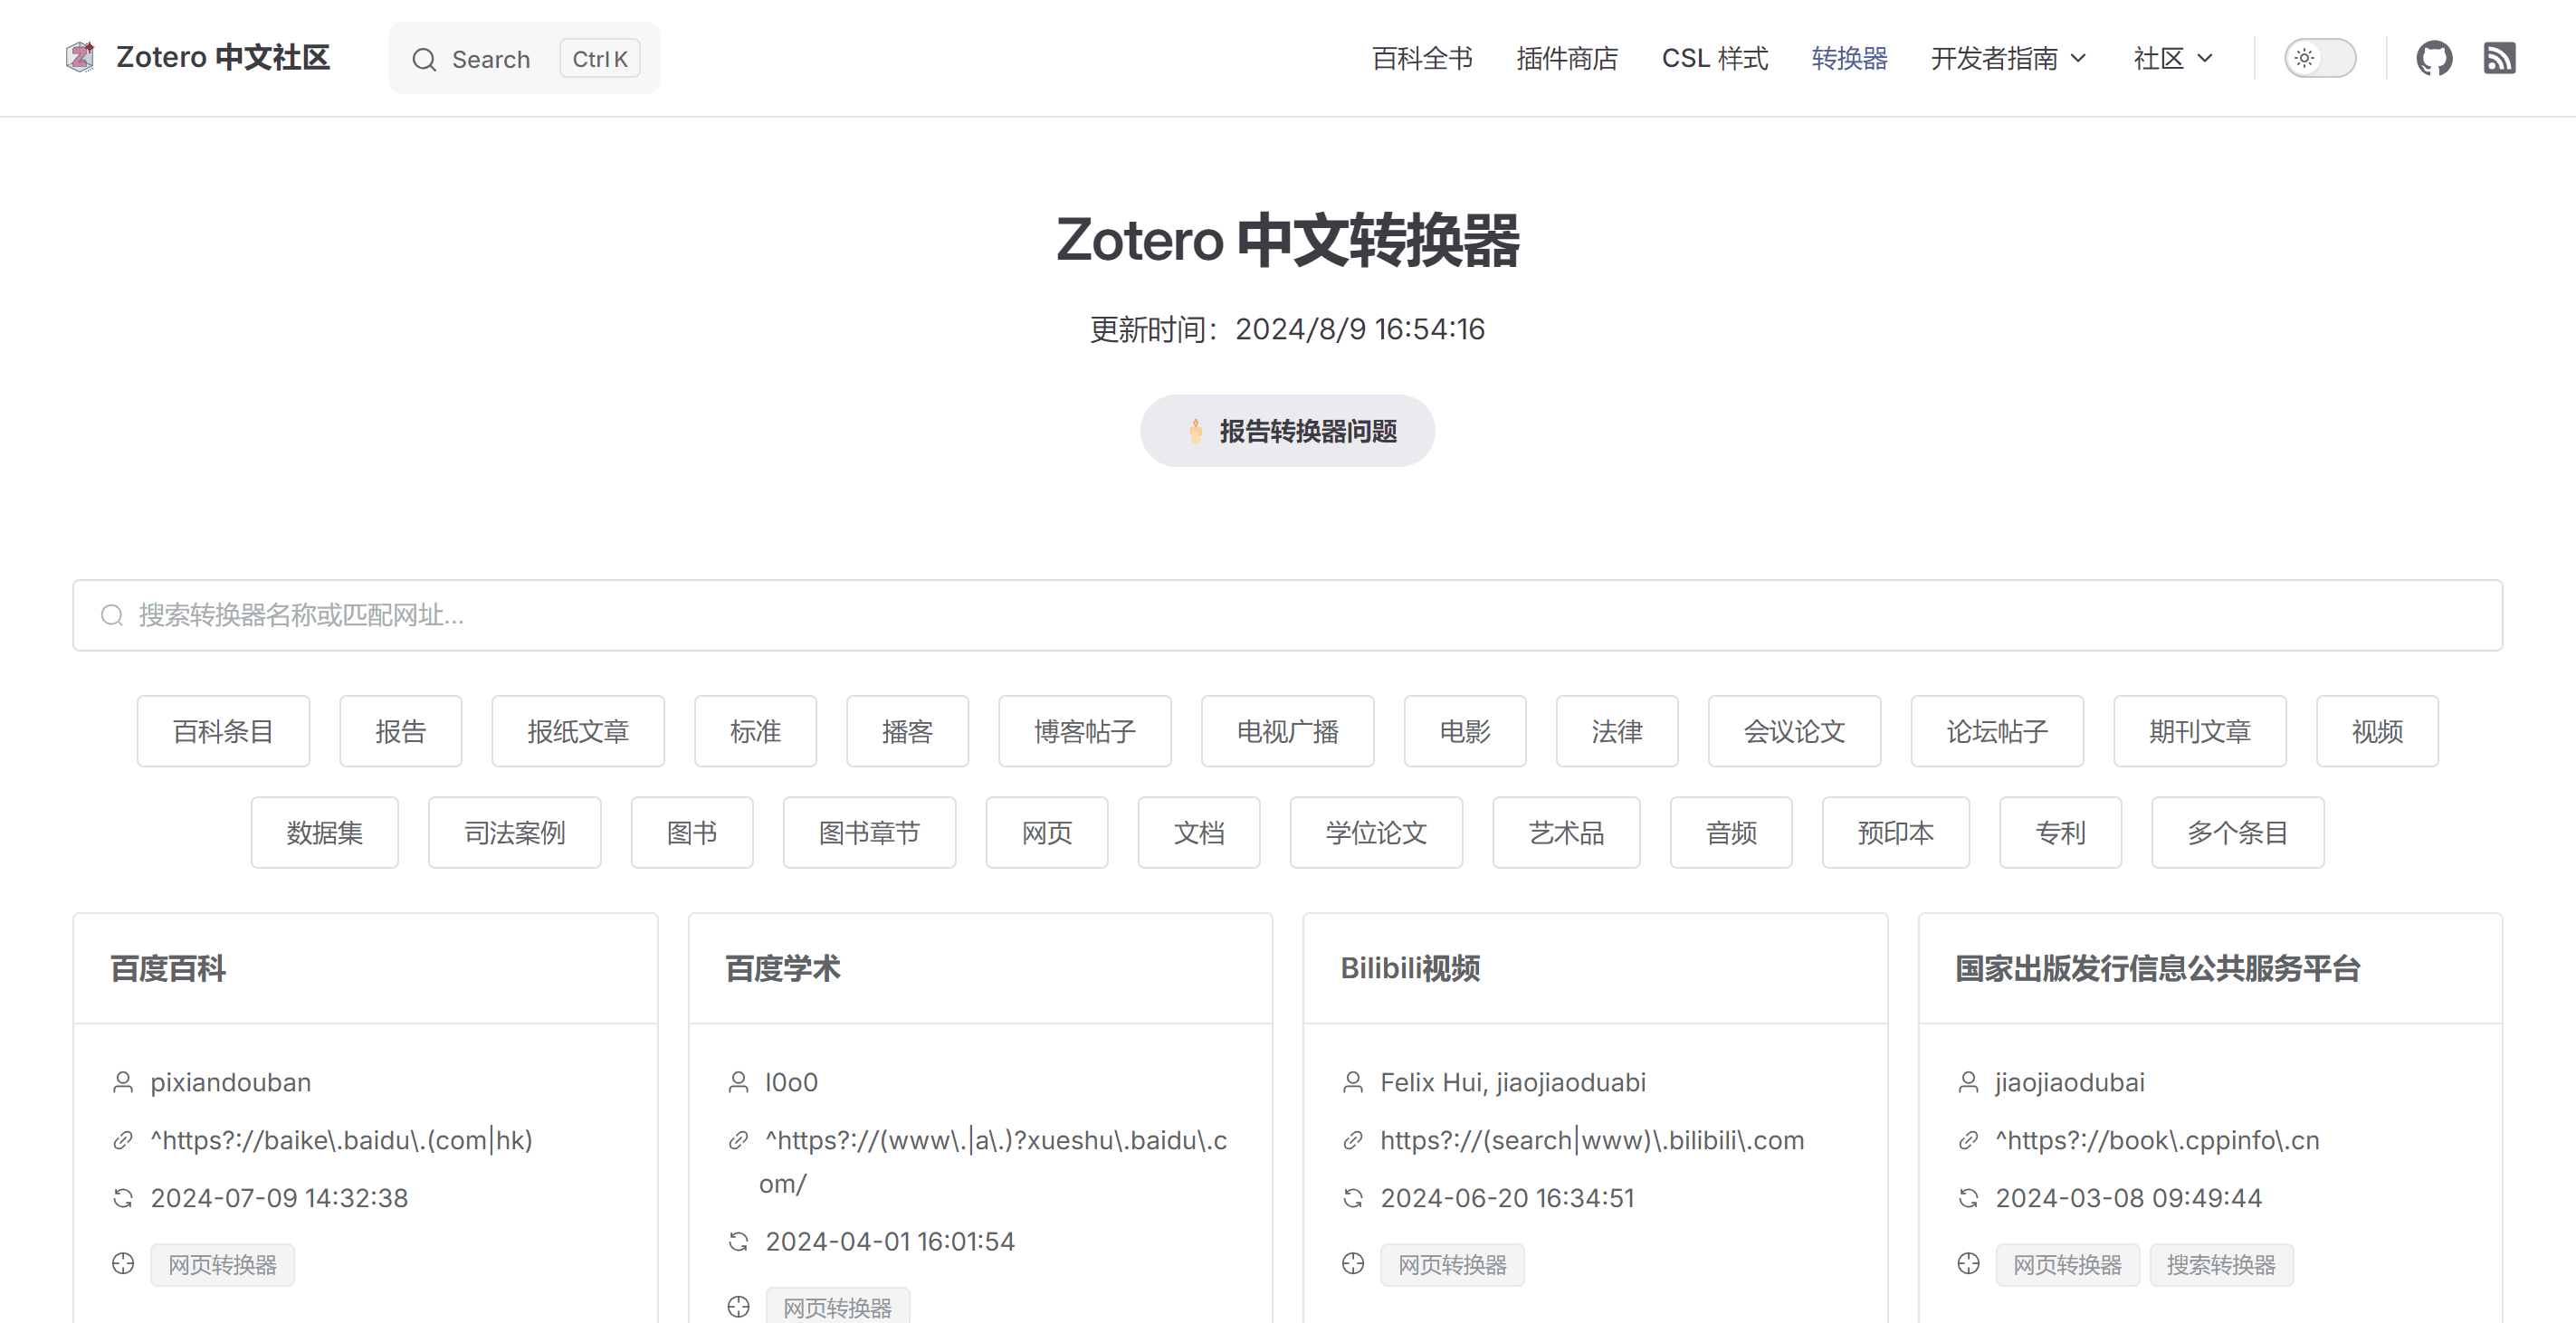Filter by 报告 tag
Image resolution: width=2576 pixels, height=1323 pixels.
[400, 731]
